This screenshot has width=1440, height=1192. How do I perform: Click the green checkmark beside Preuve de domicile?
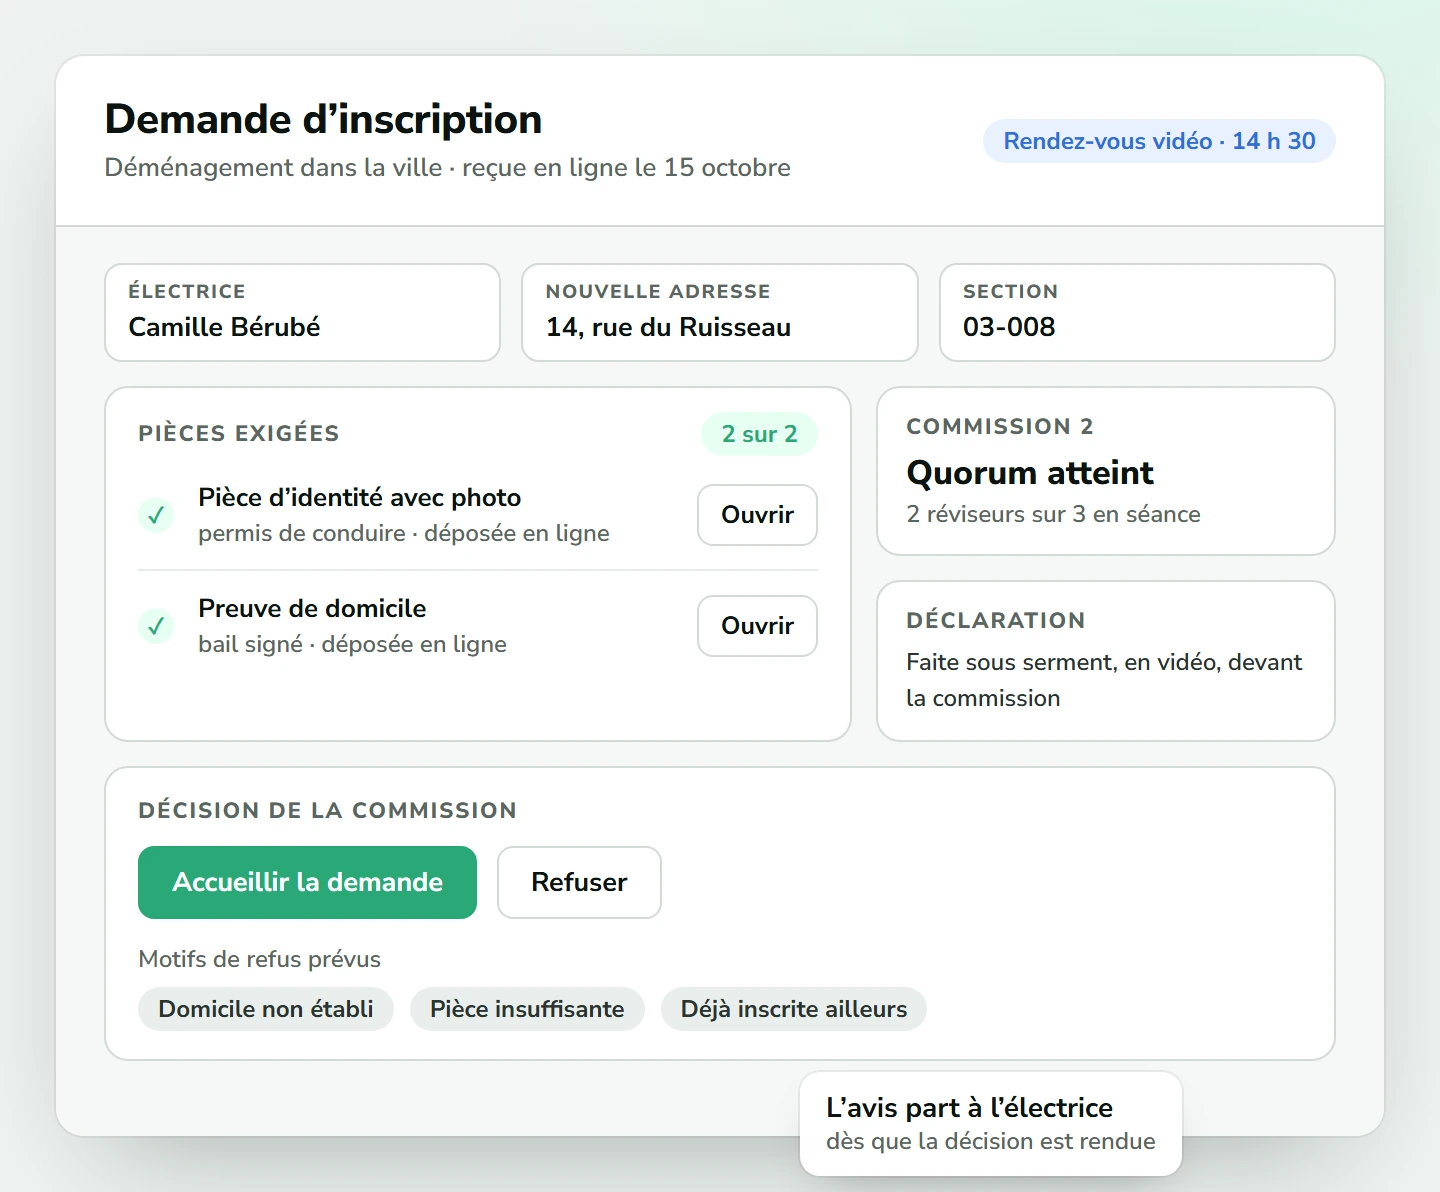(x=156, y=626)
